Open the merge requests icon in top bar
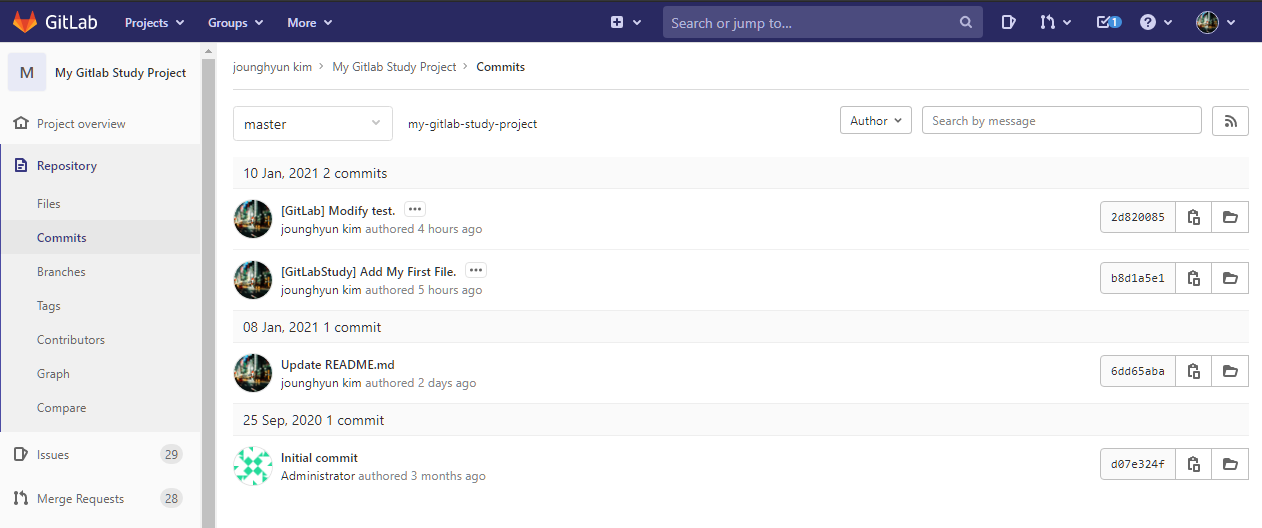 [1055, 22]
